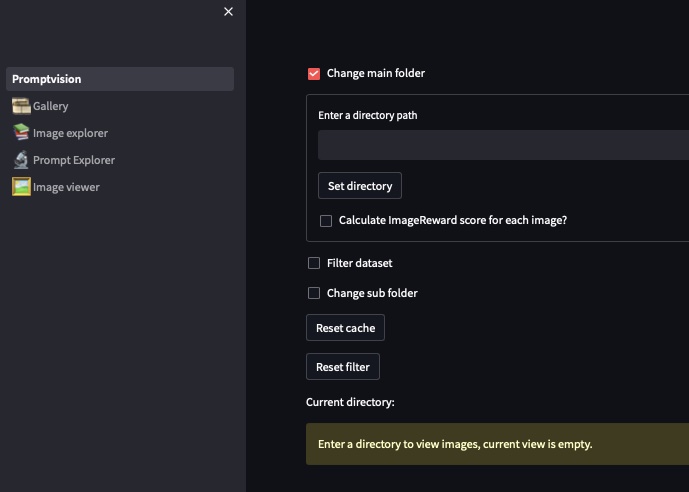The height and width of the screenshot is (492, 689).
Task: Click the Gallery picture-frame icon
Action: click(21, 106)
